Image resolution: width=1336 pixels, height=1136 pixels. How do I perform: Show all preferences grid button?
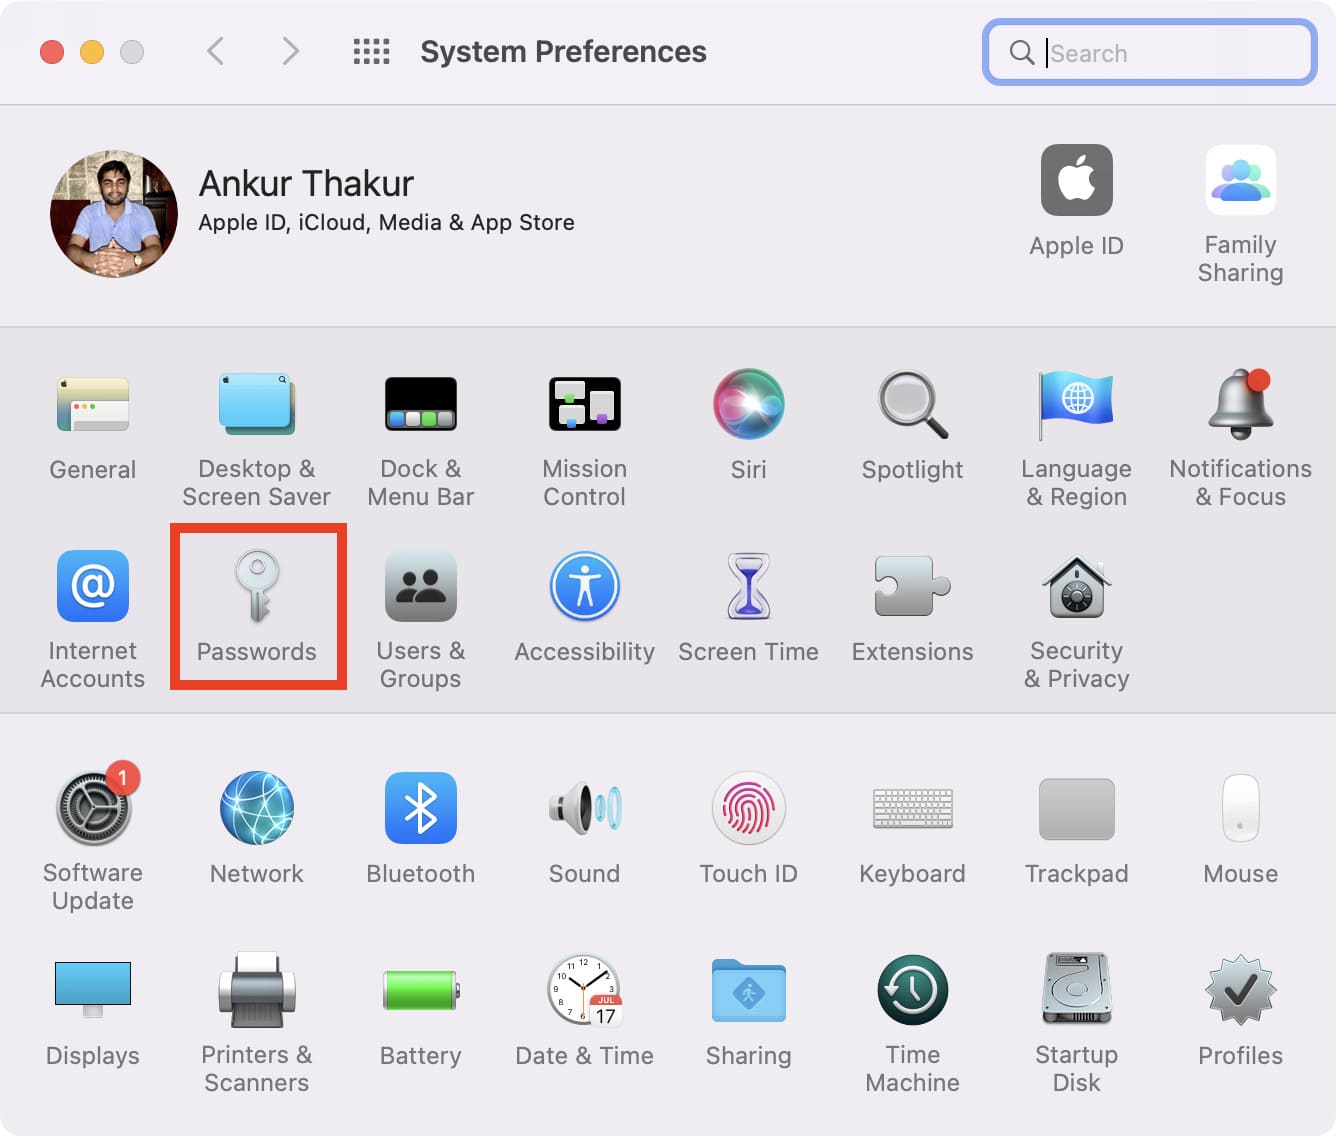tap(372, 51)
